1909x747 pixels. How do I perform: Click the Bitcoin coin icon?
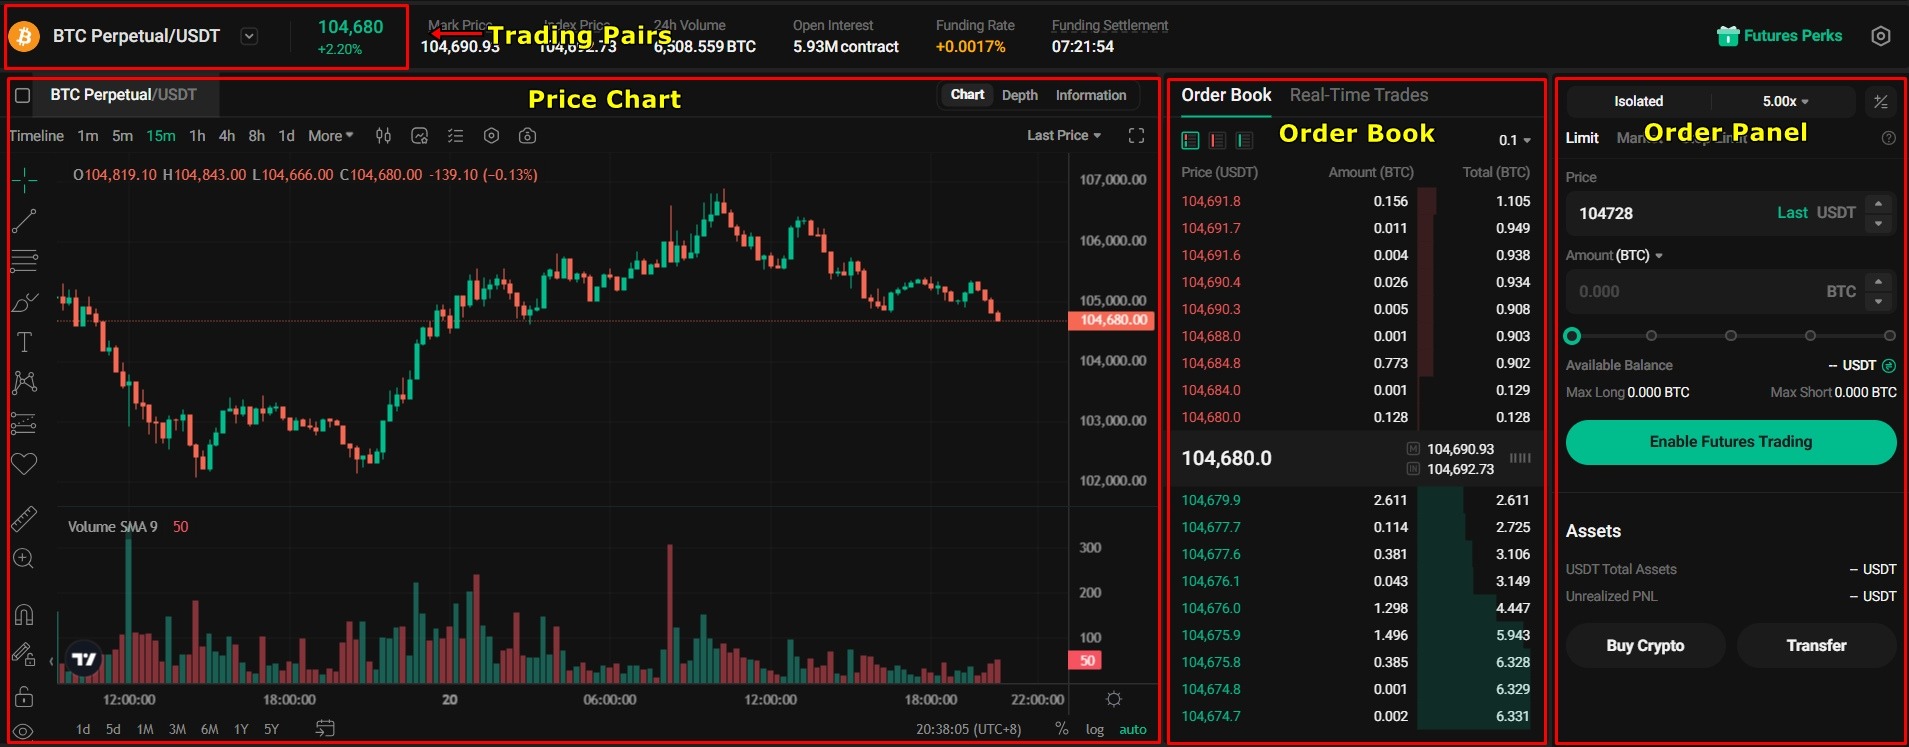click(24, 37)
